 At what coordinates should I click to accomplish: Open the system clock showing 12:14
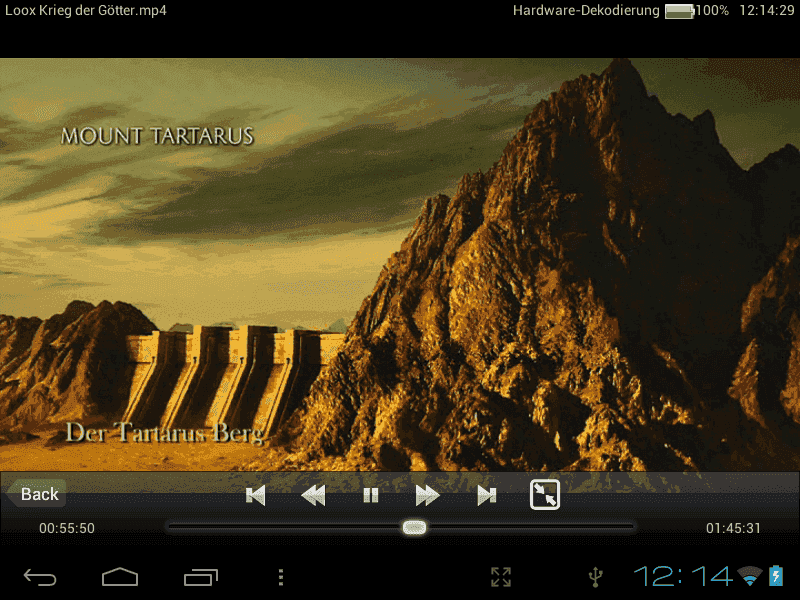(683, 577)
